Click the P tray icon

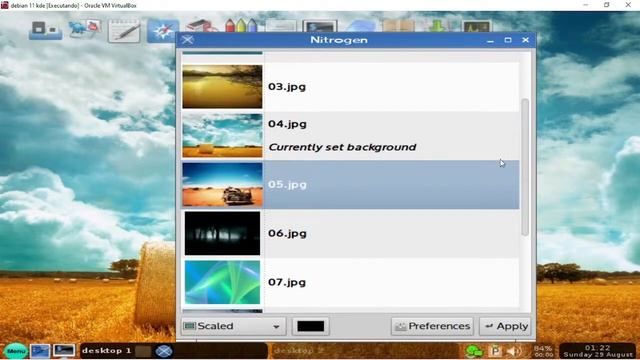point(496,351)
